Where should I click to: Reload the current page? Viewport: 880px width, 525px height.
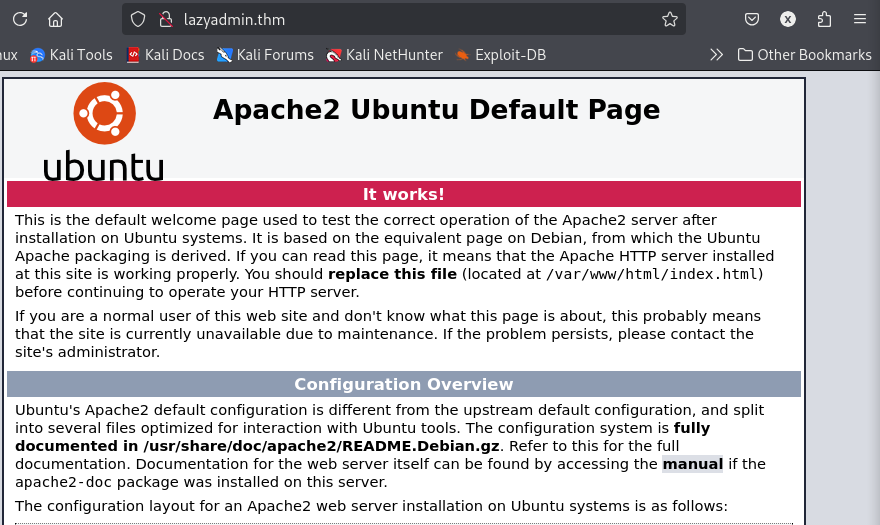pos(20,19)
